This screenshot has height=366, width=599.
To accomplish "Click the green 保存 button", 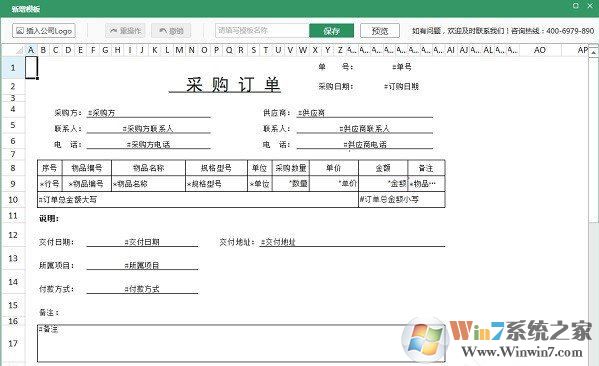I will tap(331, 31).
